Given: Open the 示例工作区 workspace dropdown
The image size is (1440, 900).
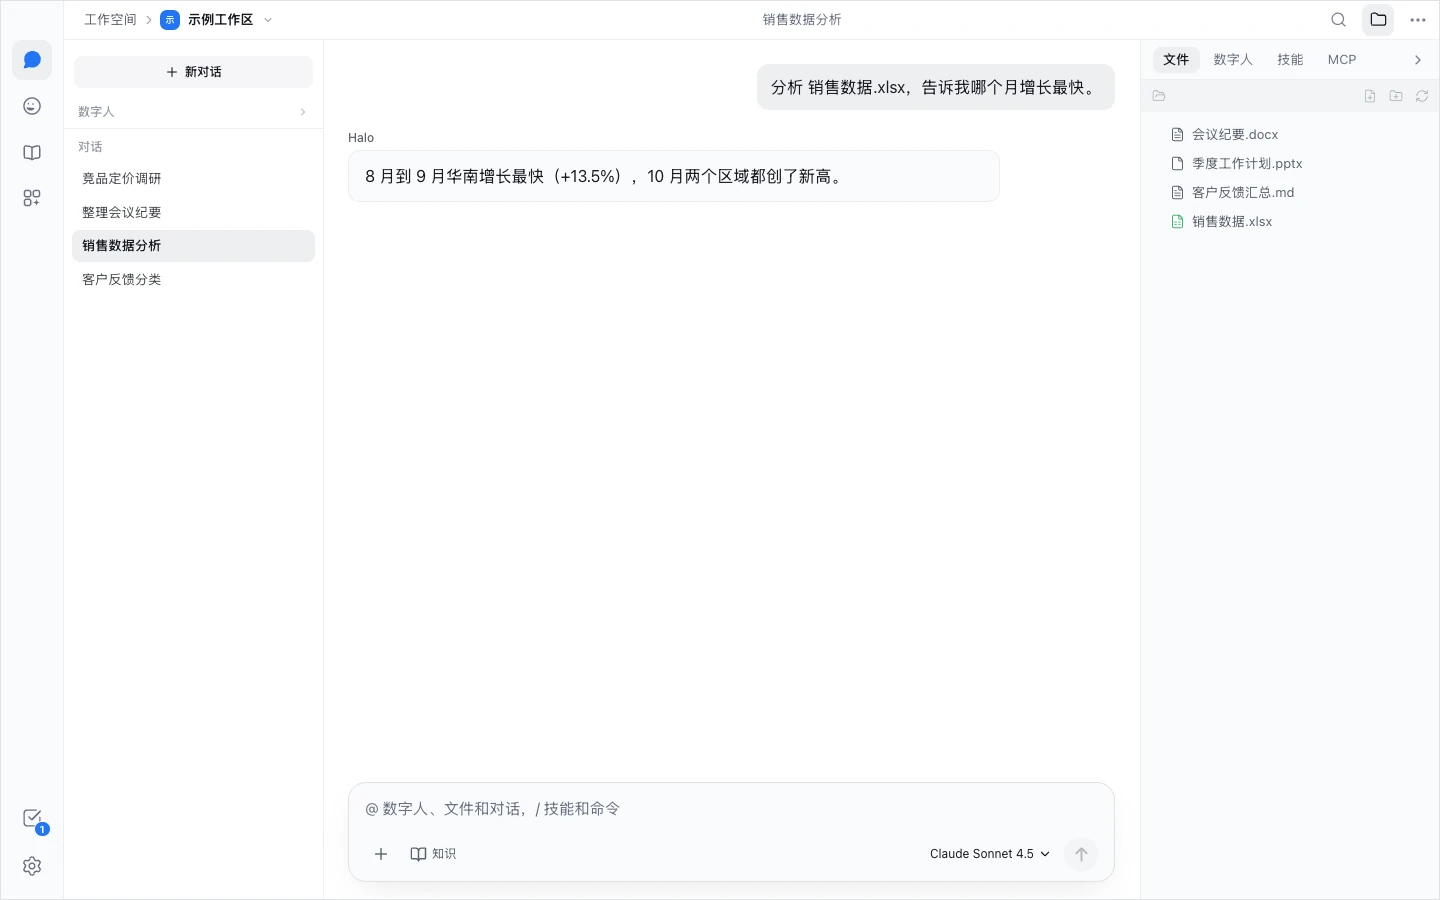Looking at the screenshot, I should (217, 20).
